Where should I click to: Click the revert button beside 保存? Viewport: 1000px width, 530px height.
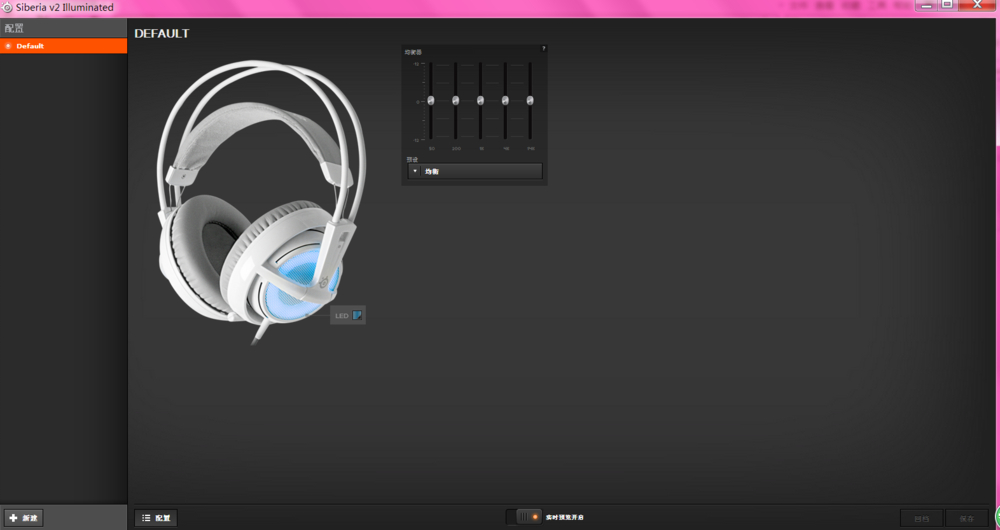click(x=922, y=519)
